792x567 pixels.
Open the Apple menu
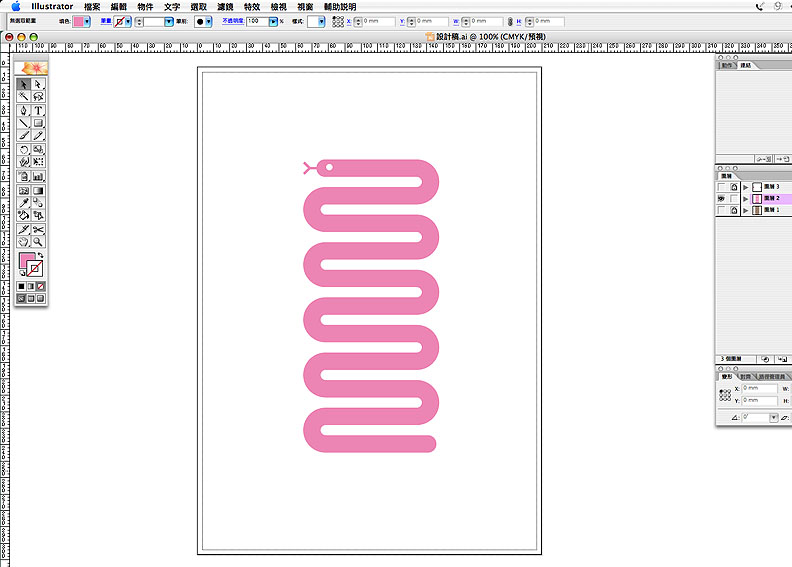(16, 6)
